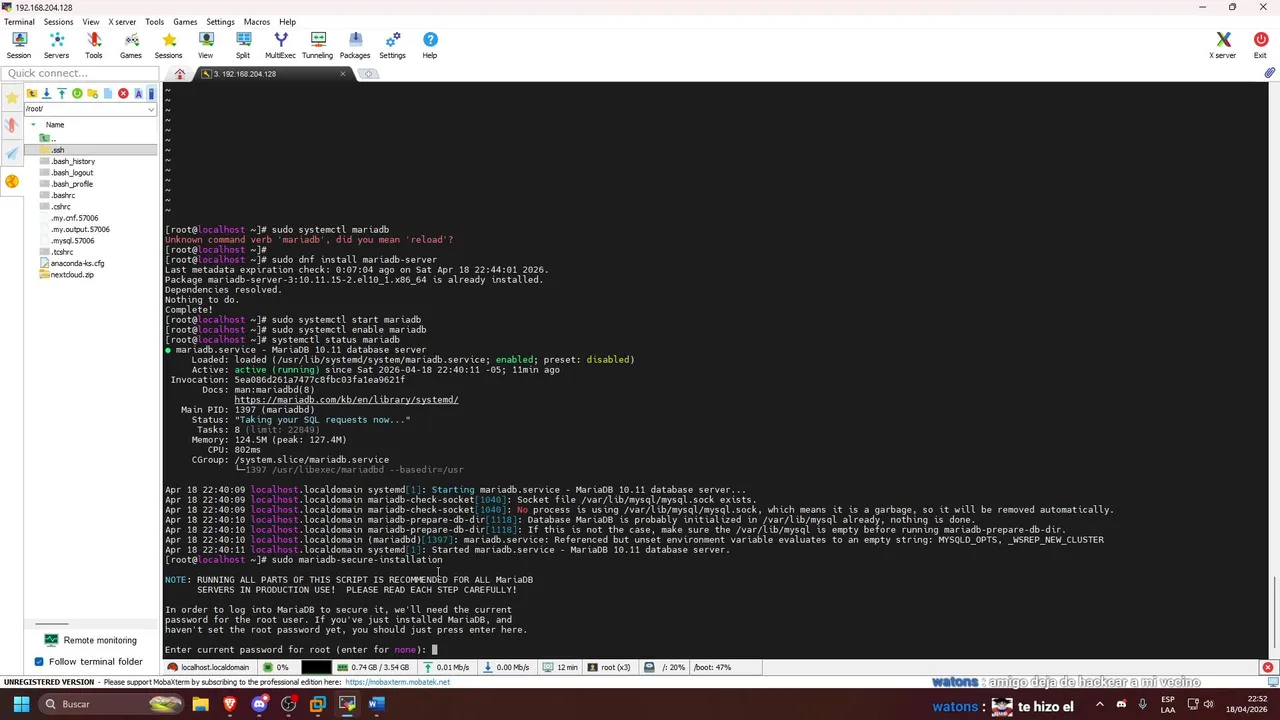The height and width of the screenshot is (720, 1280).
Task: Go to parent directory icon in SFTP toolbar
Action: tap(31, 93)
